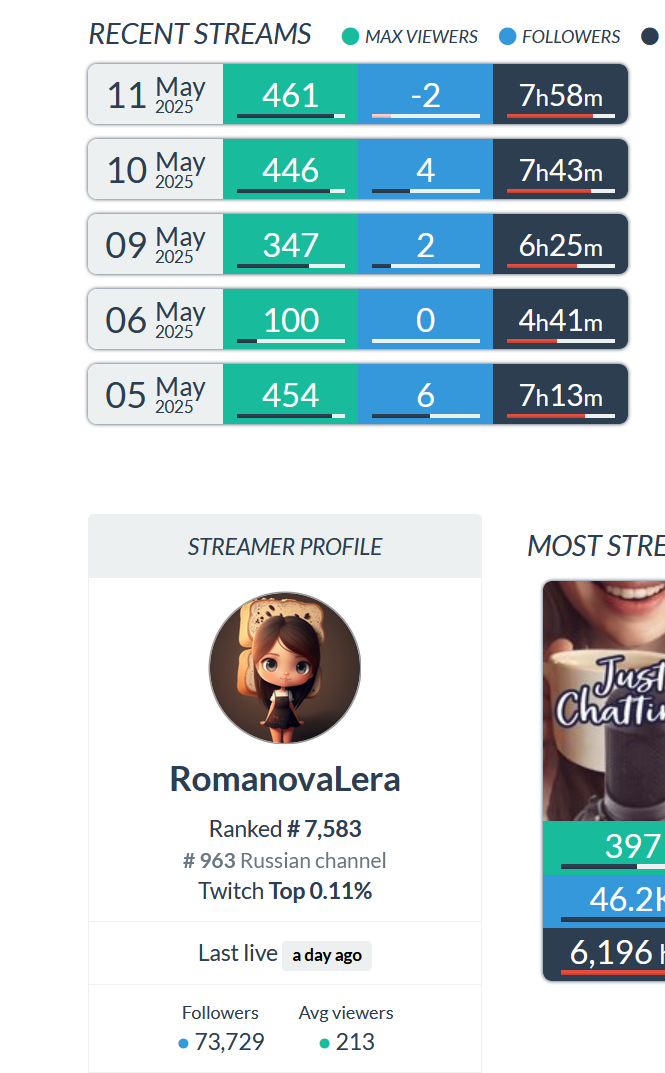Open the 10 May 2025 stream date
Image resolution: width=665 pixels, height=1073 pixels.
tap(155, 169)
